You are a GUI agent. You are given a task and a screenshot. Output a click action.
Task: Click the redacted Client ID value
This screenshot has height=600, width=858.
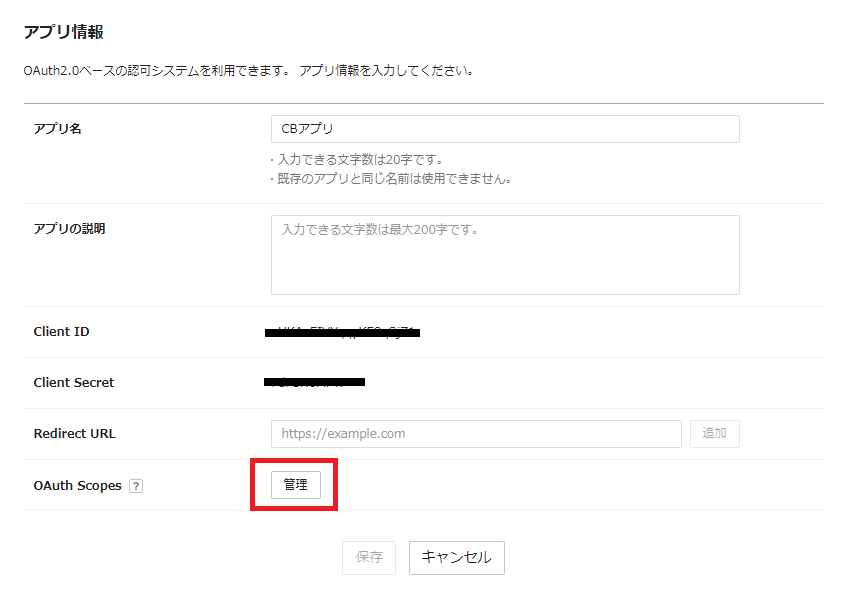coord(342,332)
